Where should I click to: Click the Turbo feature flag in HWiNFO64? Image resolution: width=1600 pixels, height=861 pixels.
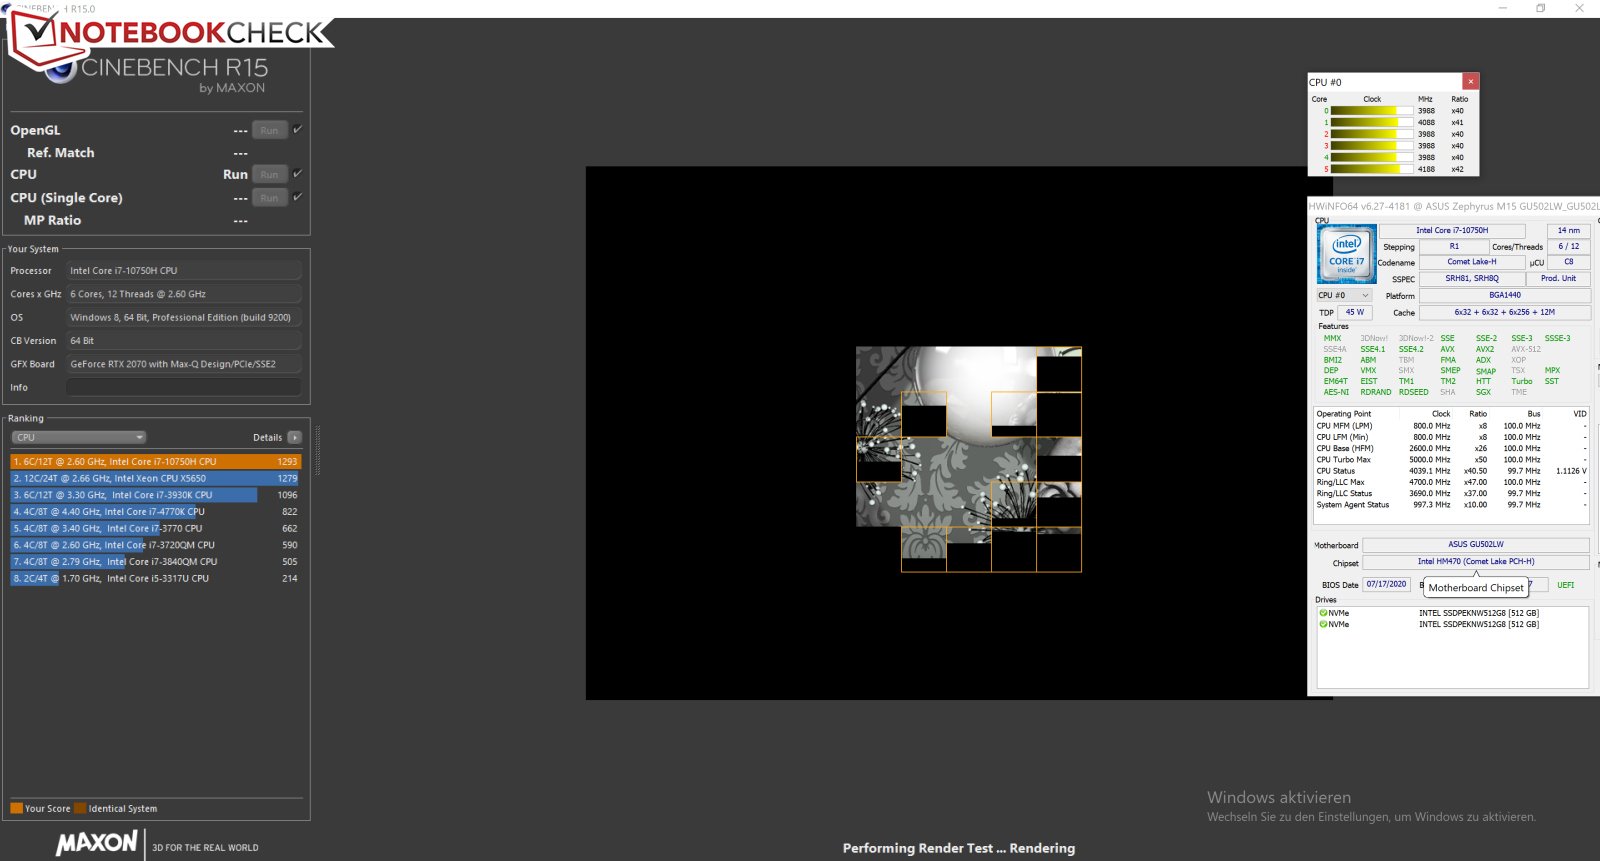(x=1521, y=381)
